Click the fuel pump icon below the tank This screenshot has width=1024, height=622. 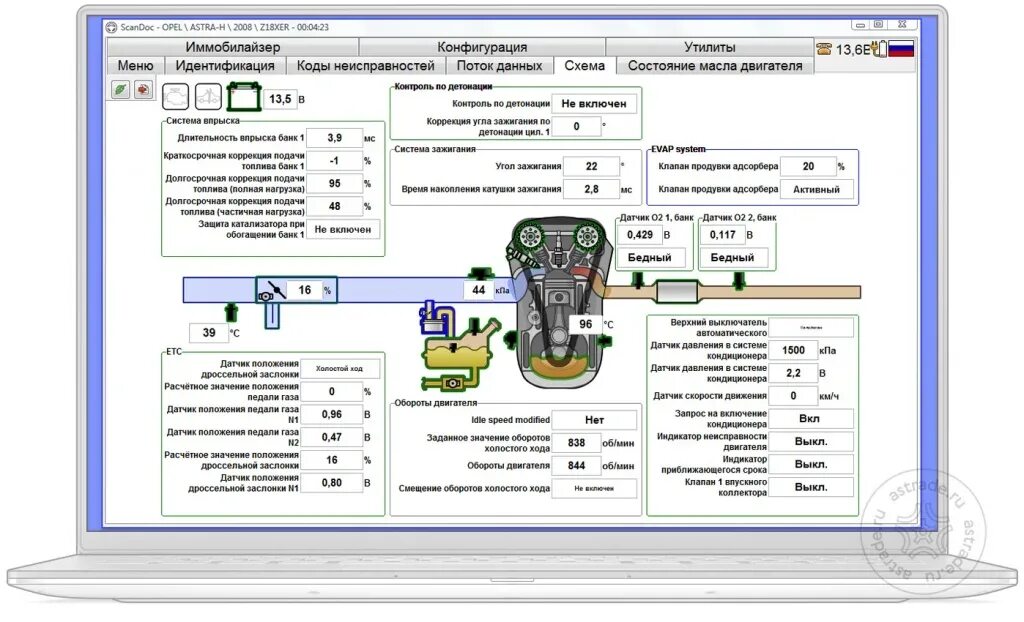point(452,383)
